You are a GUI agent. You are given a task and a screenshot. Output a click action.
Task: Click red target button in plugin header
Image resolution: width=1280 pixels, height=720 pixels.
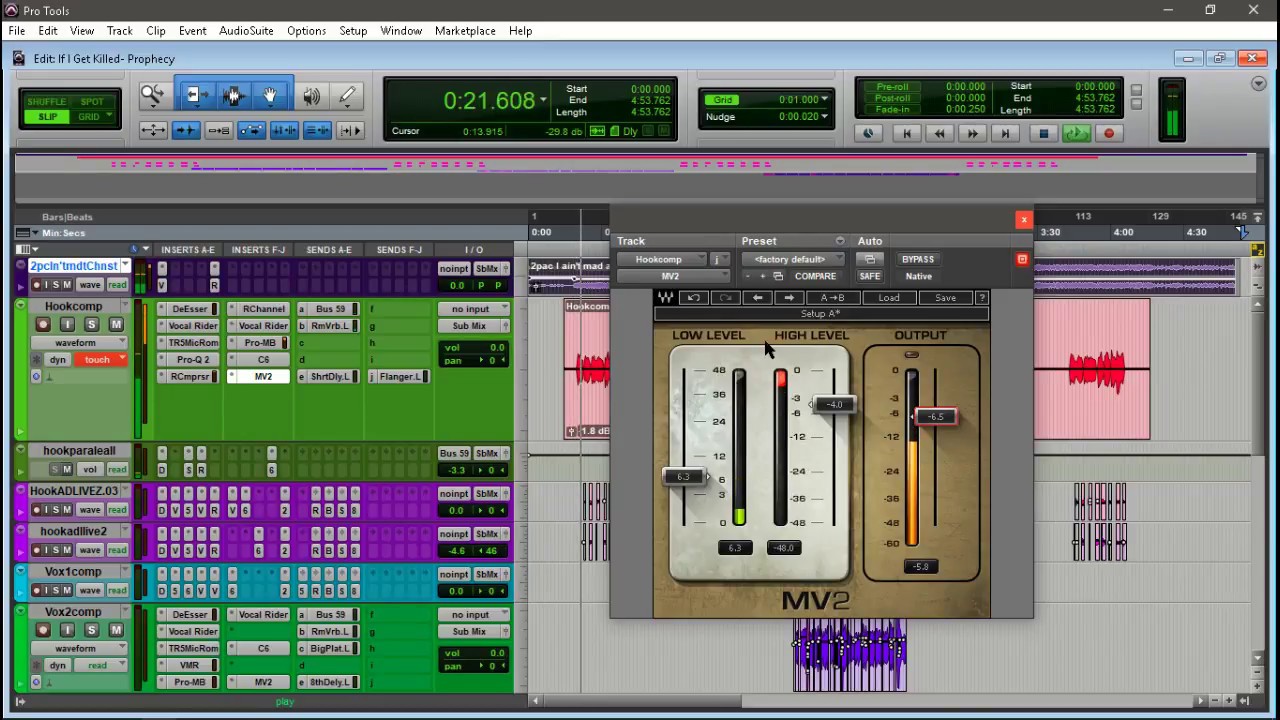click(x=1022, y=259)
